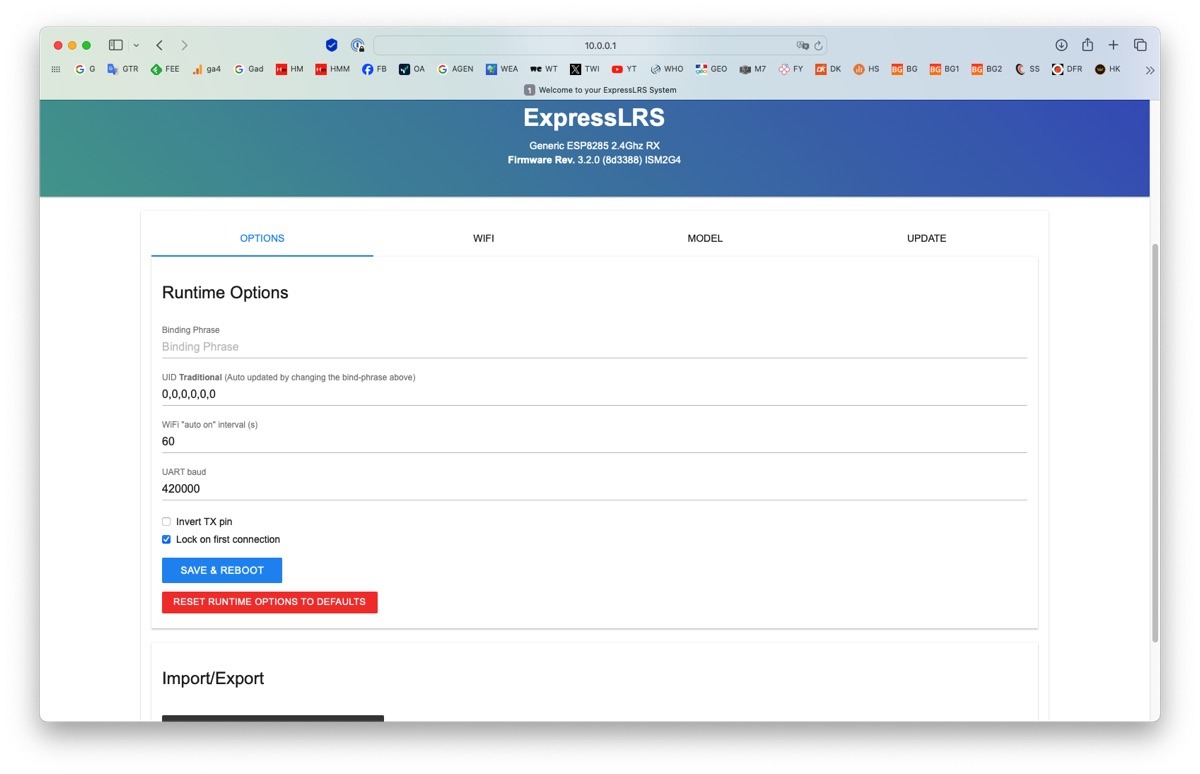
Task: Open the bookmarks grid icon
Action: tap(56, 69)
